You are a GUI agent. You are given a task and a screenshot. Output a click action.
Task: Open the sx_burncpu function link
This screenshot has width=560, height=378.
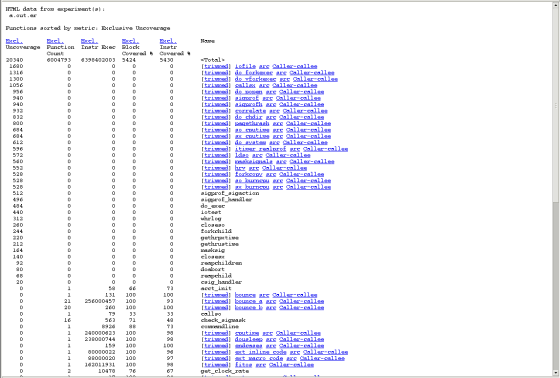click(252, 187)
